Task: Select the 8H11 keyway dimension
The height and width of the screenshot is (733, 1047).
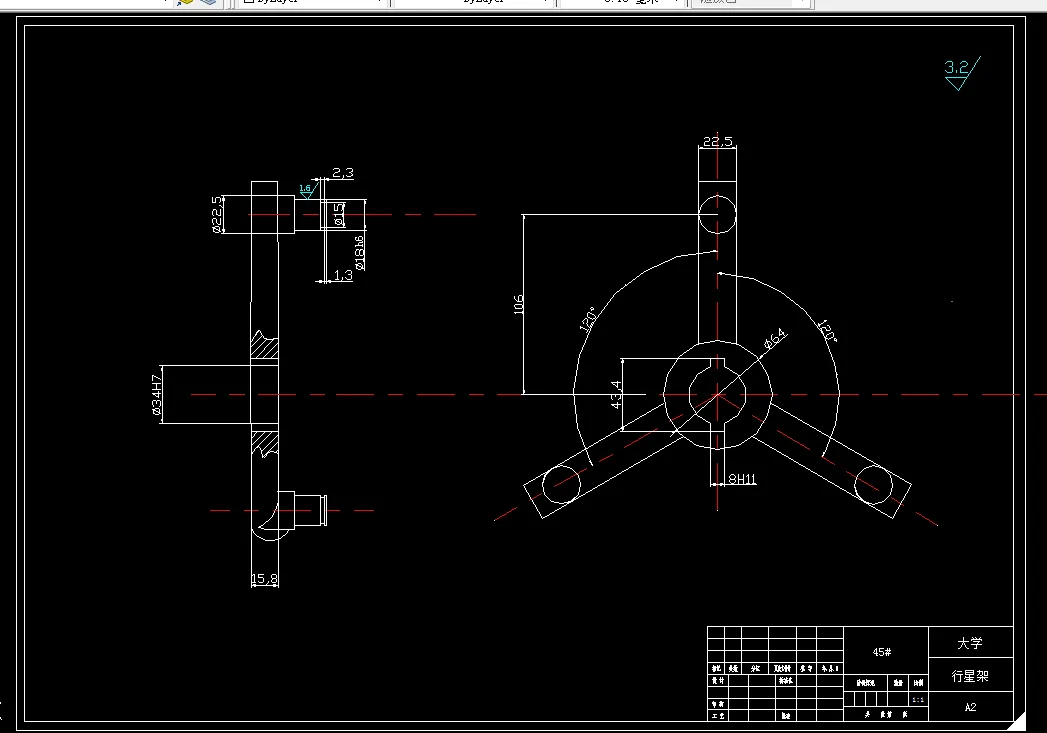Action: (x=742, y=479)
